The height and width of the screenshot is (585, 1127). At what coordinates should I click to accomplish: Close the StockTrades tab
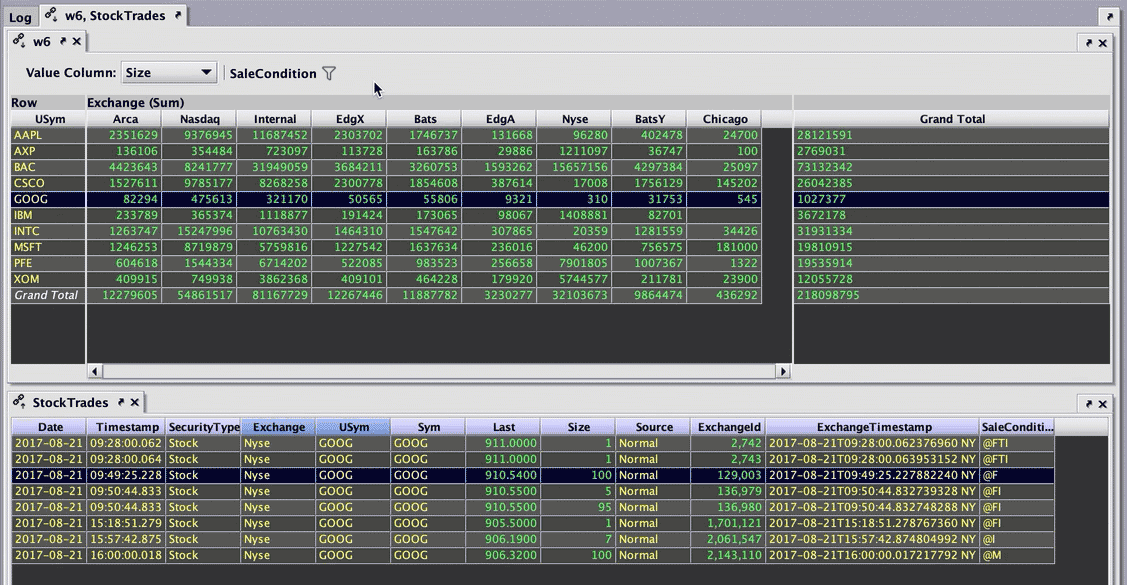pyautogui.click(x=134, y=402)
